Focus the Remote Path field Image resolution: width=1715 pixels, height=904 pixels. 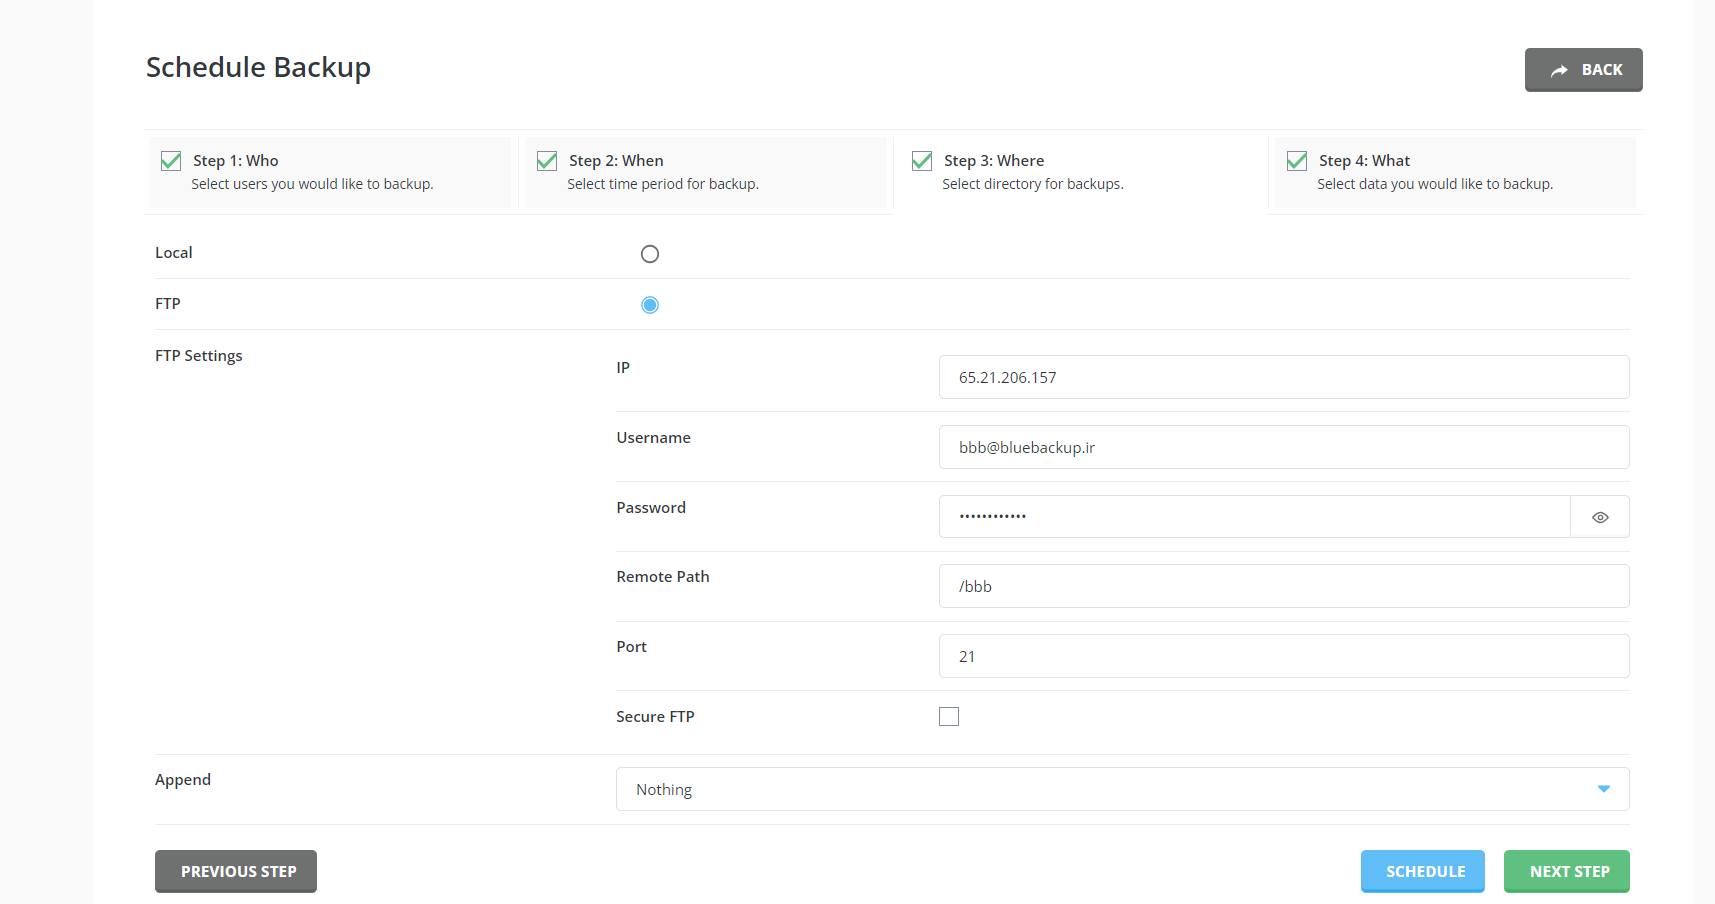tap(1283, 586)
